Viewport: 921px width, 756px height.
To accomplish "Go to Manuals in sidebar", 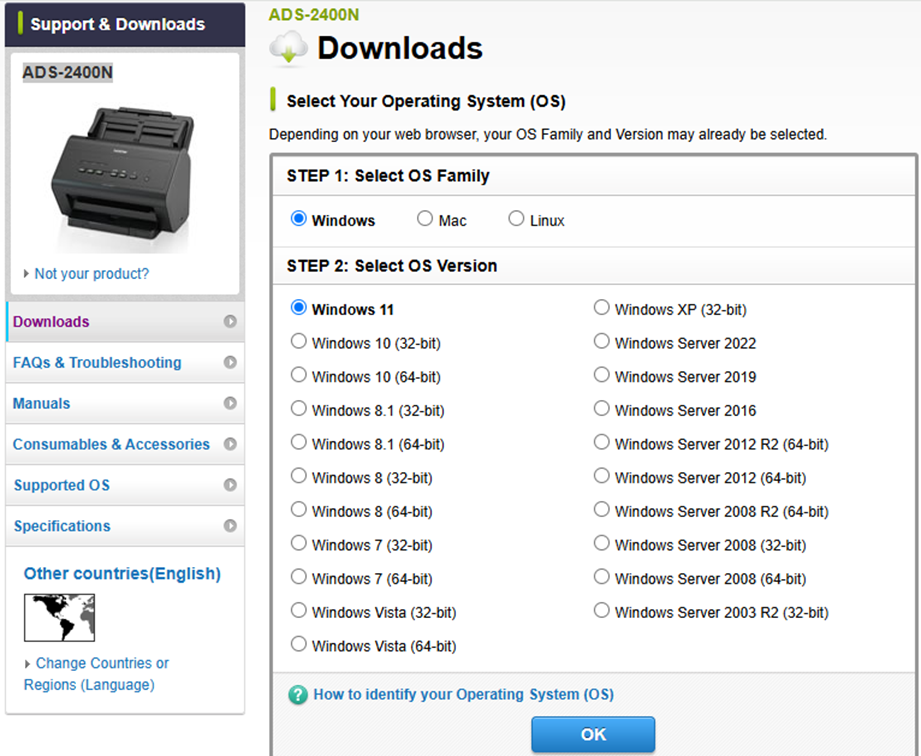I will click(x=125, y=403).
